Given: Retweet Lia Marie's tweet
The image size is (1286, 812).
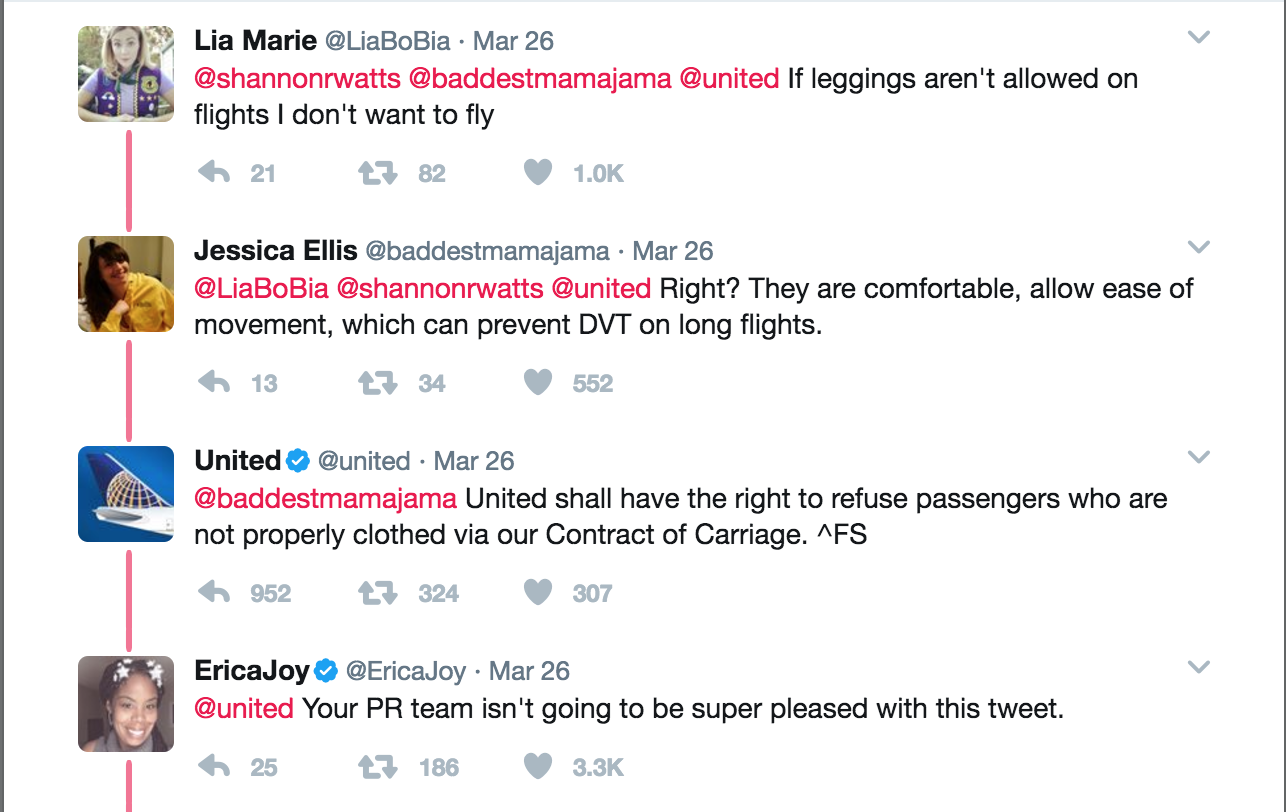Looking at the screenshot, I should 377,173.
